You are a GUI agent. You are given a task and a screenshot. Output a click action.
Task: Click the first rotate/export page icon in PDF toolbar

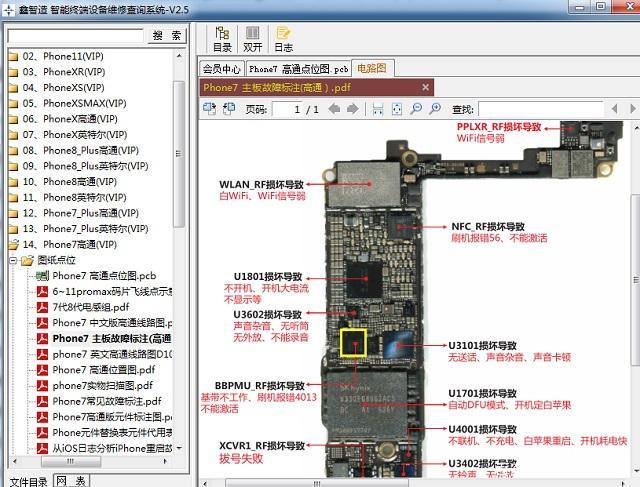point(209,109)
